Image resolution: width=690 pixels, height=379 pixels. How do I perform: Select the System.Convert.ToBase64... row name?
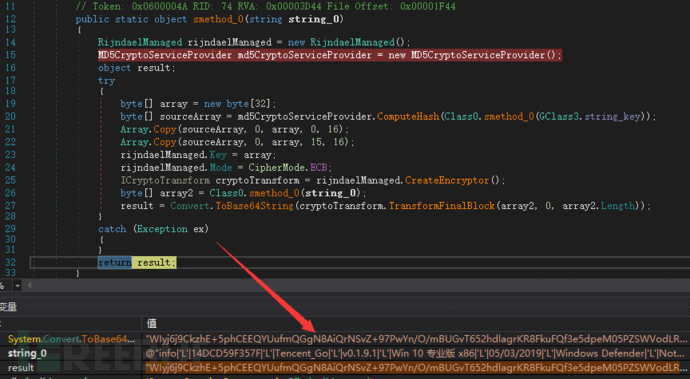71,339
